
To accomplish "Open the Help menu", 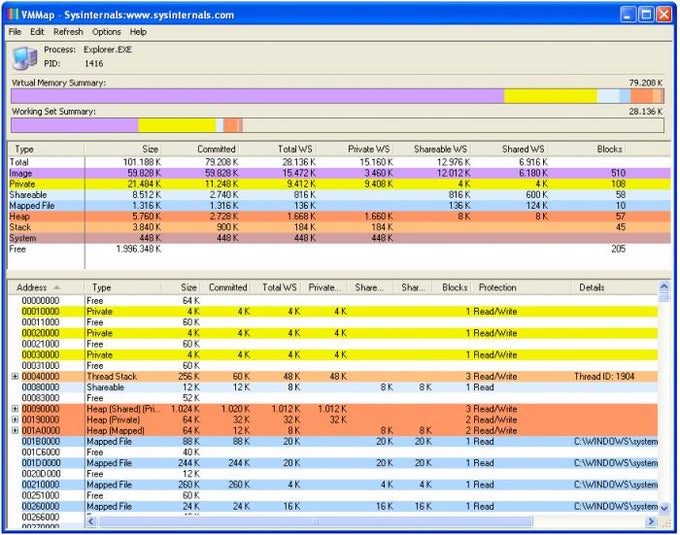I will pos(138,32).
